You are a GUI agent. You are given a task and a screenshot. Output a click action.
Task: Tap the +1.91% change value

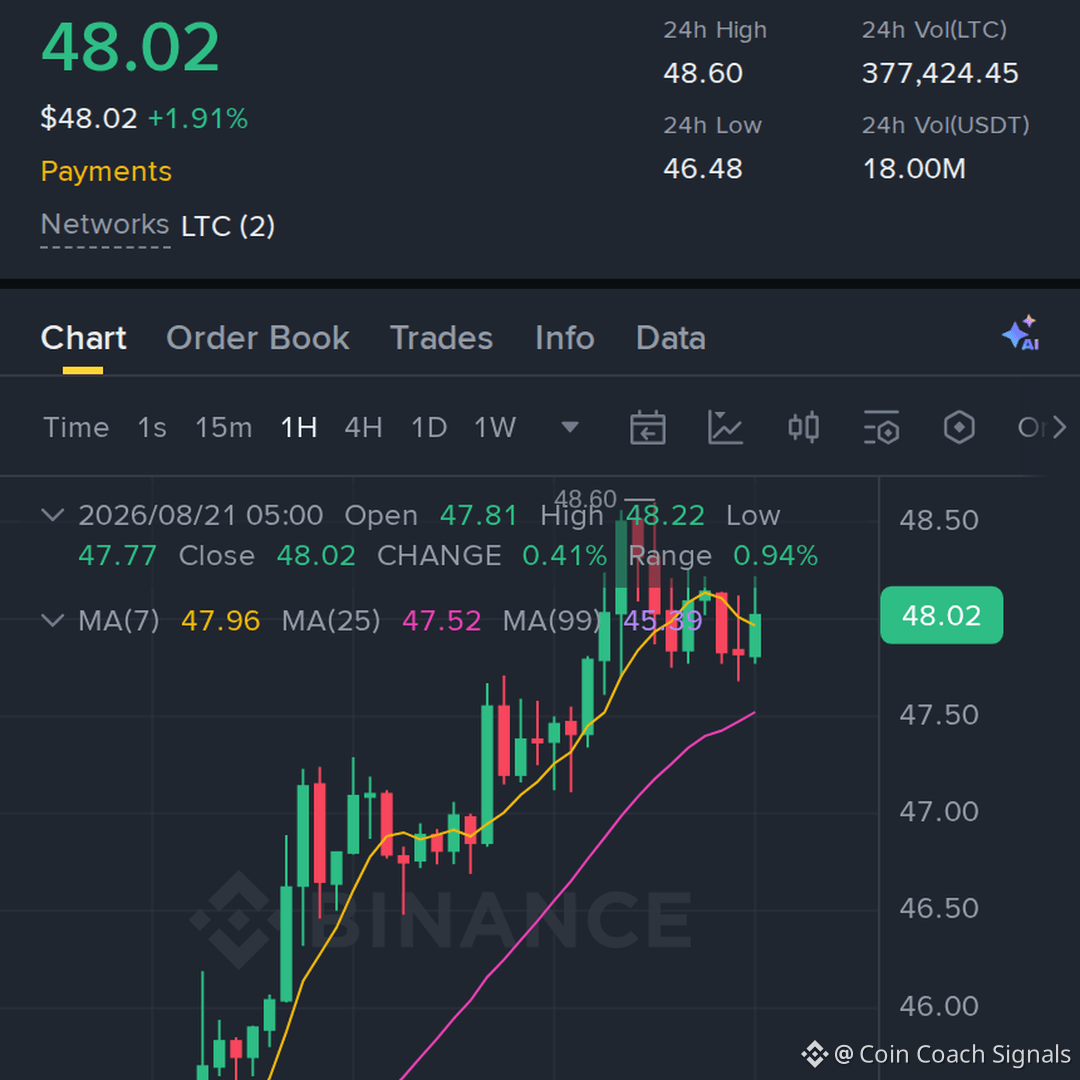pos(198,118)
